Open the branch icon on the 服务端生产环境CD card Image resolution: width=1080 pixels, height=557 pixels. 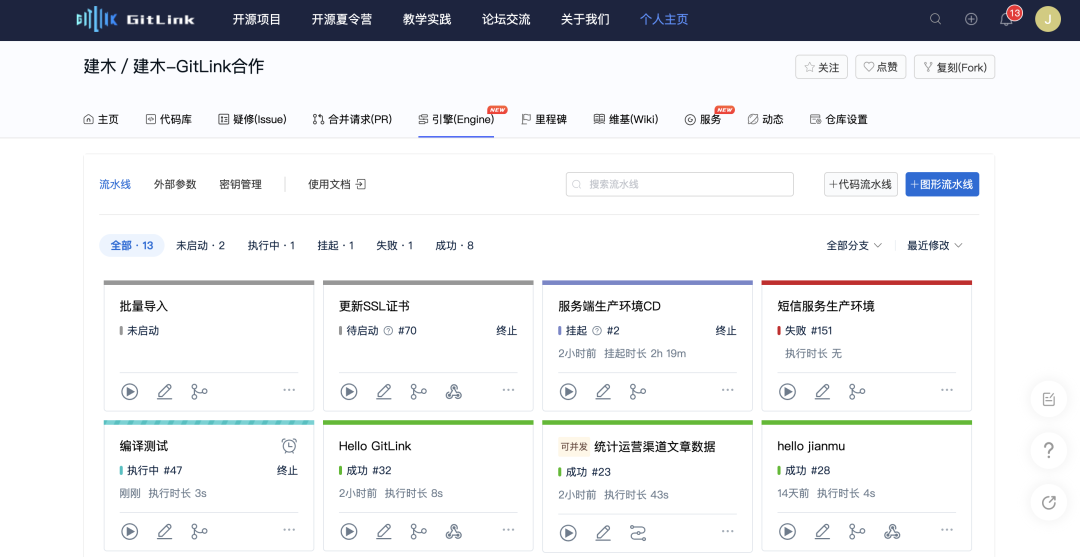(x=638, y=392)
